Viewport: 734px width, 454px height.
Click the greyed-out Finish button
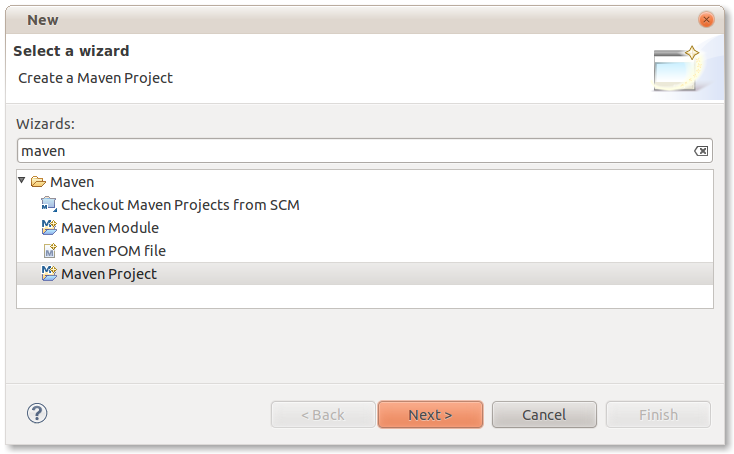(658, 415)
